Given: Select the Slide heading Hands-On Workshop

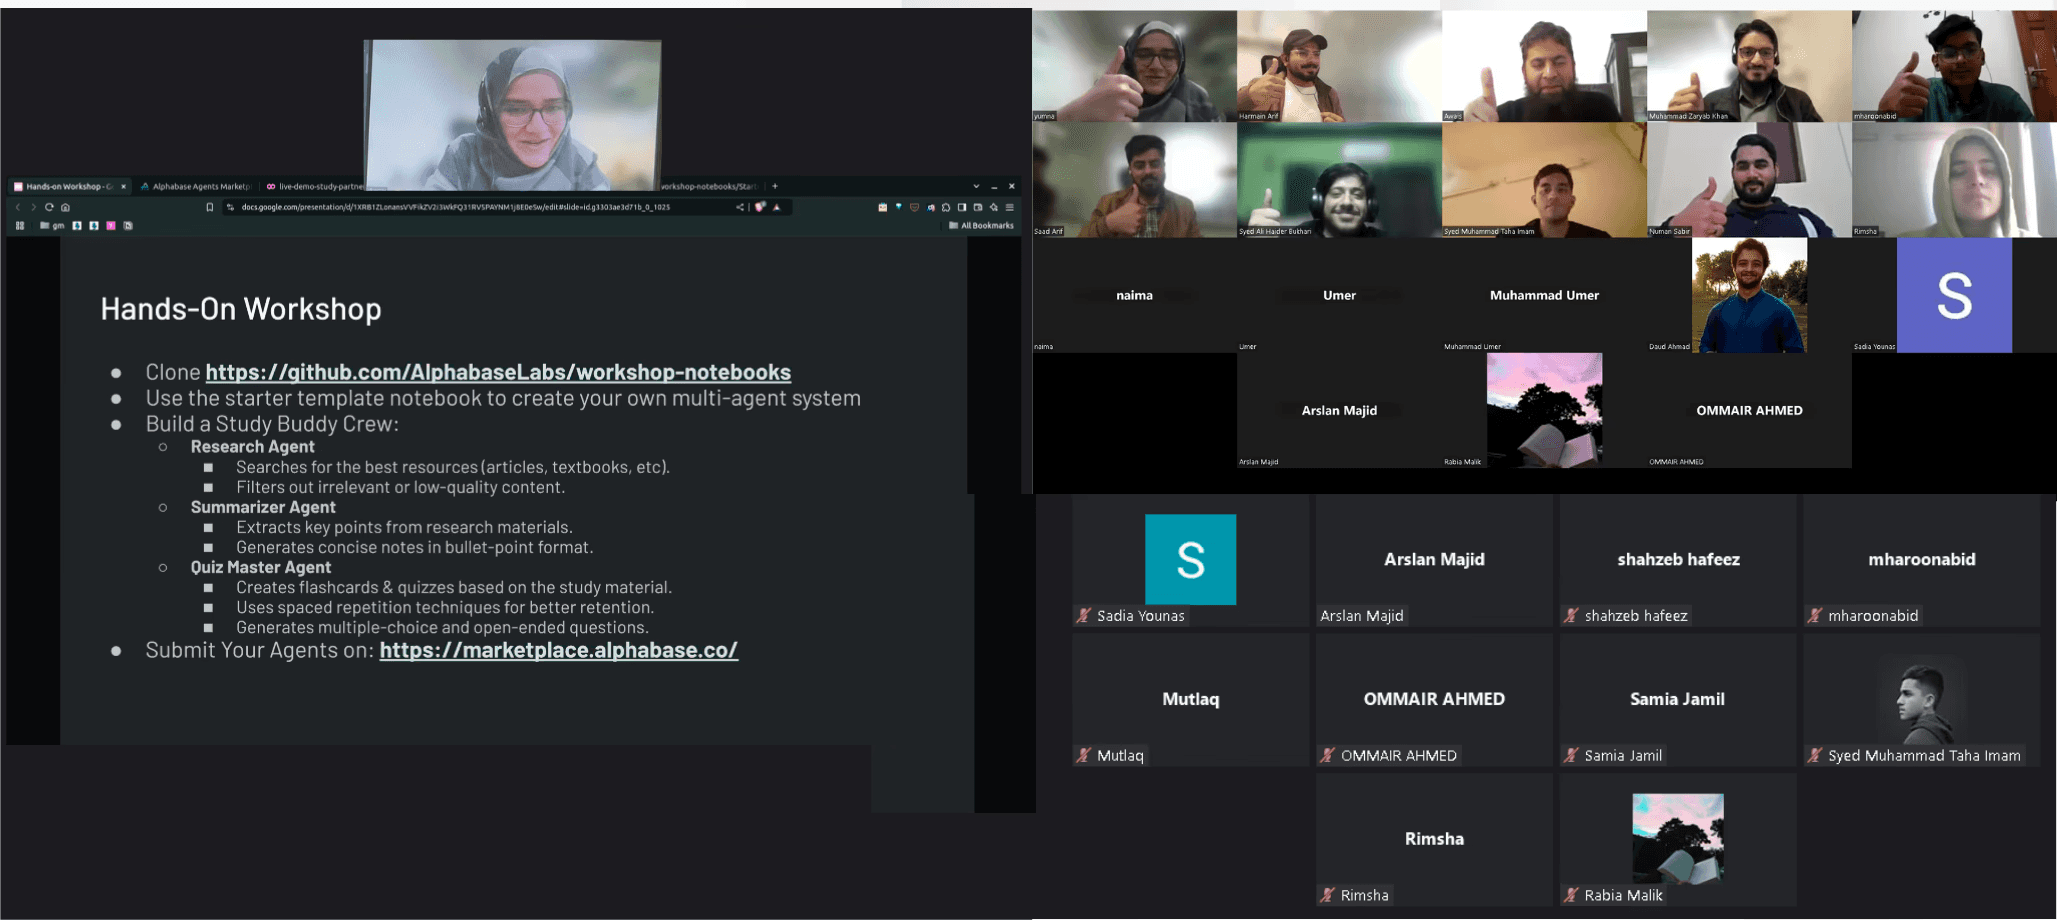Looking at the screenshot, I should click(241, 309).
